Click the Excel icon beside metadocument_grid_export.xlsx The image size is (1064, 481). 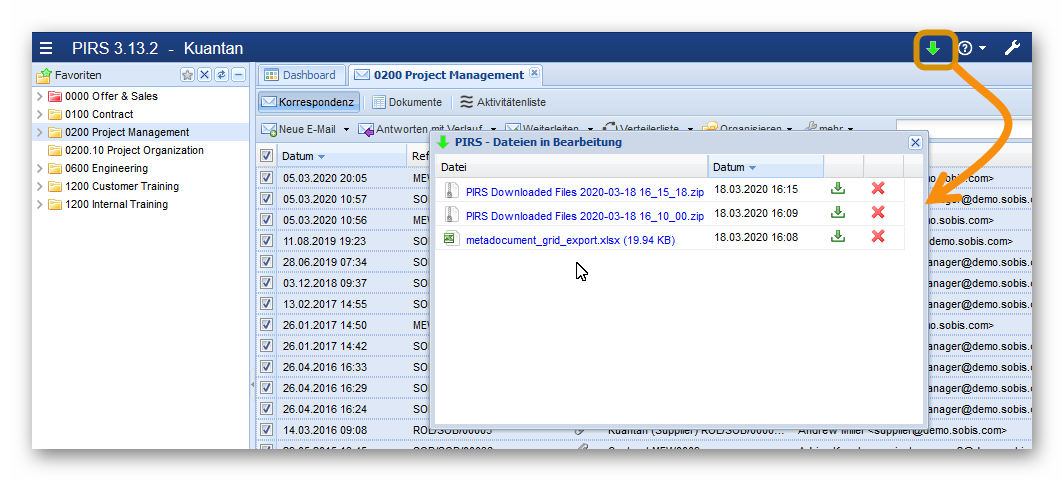pos(449,238)
